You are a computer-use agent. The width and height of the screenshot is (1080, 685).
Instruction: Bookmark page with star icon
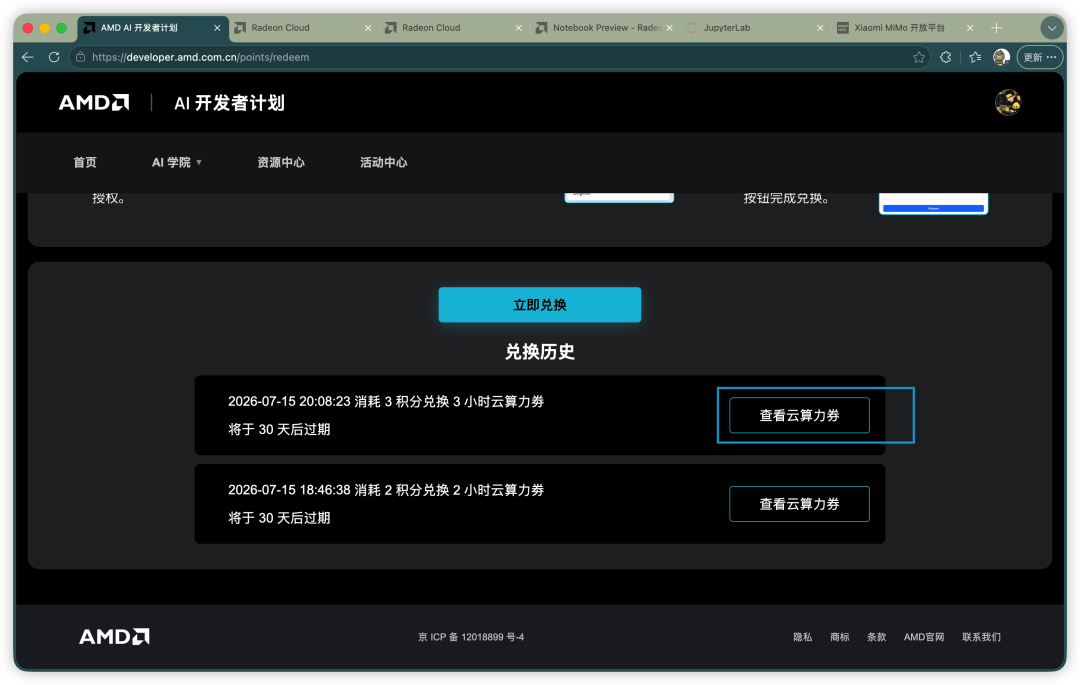coord(919,57)
